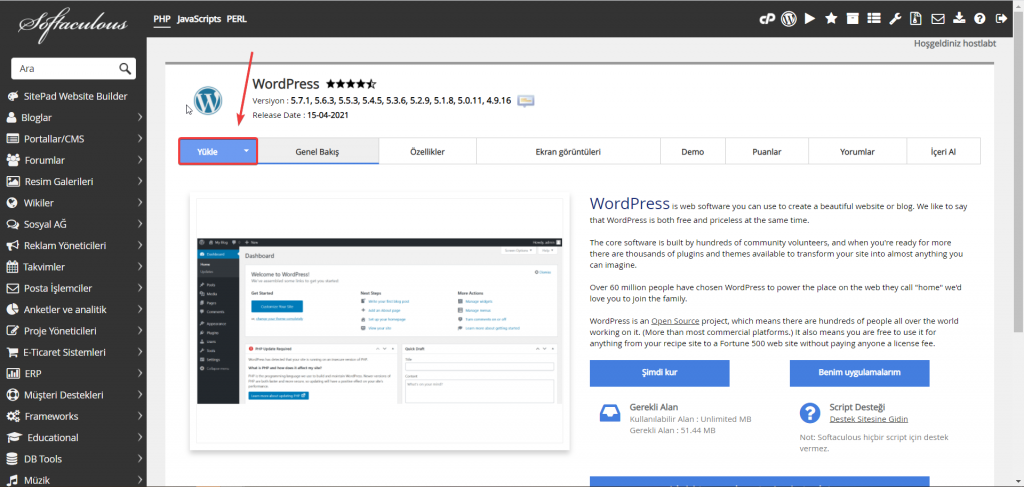Image resolution: width=1024 pixels, height=487 pixels.
Task: Follow the Open Source link
Action: [x=675, y=321]
